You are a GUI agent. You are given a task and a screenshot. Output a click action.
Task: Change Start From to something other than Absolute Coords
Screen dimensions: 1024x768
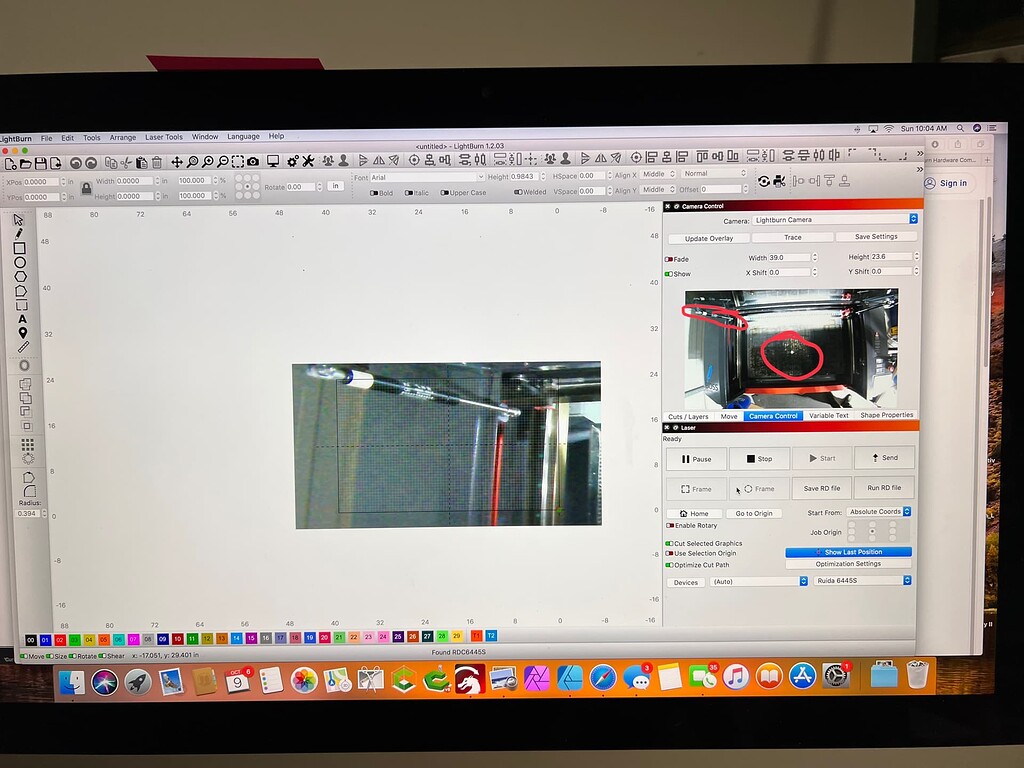(876, 512)
